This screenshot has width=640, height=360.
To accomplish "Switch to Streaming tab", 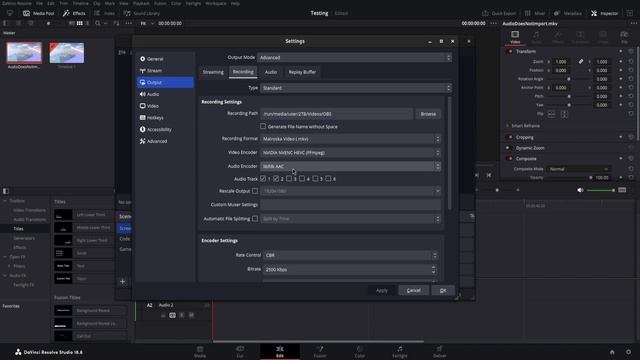I will 213,72.
